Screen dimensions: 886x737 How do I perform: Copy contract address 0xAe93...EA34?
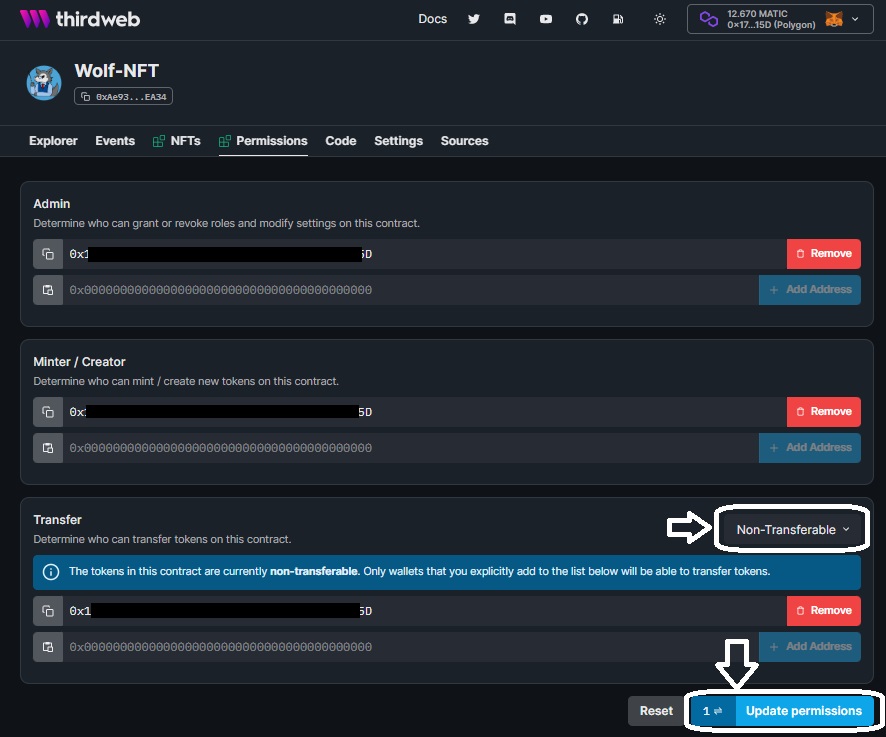point(123,97)
